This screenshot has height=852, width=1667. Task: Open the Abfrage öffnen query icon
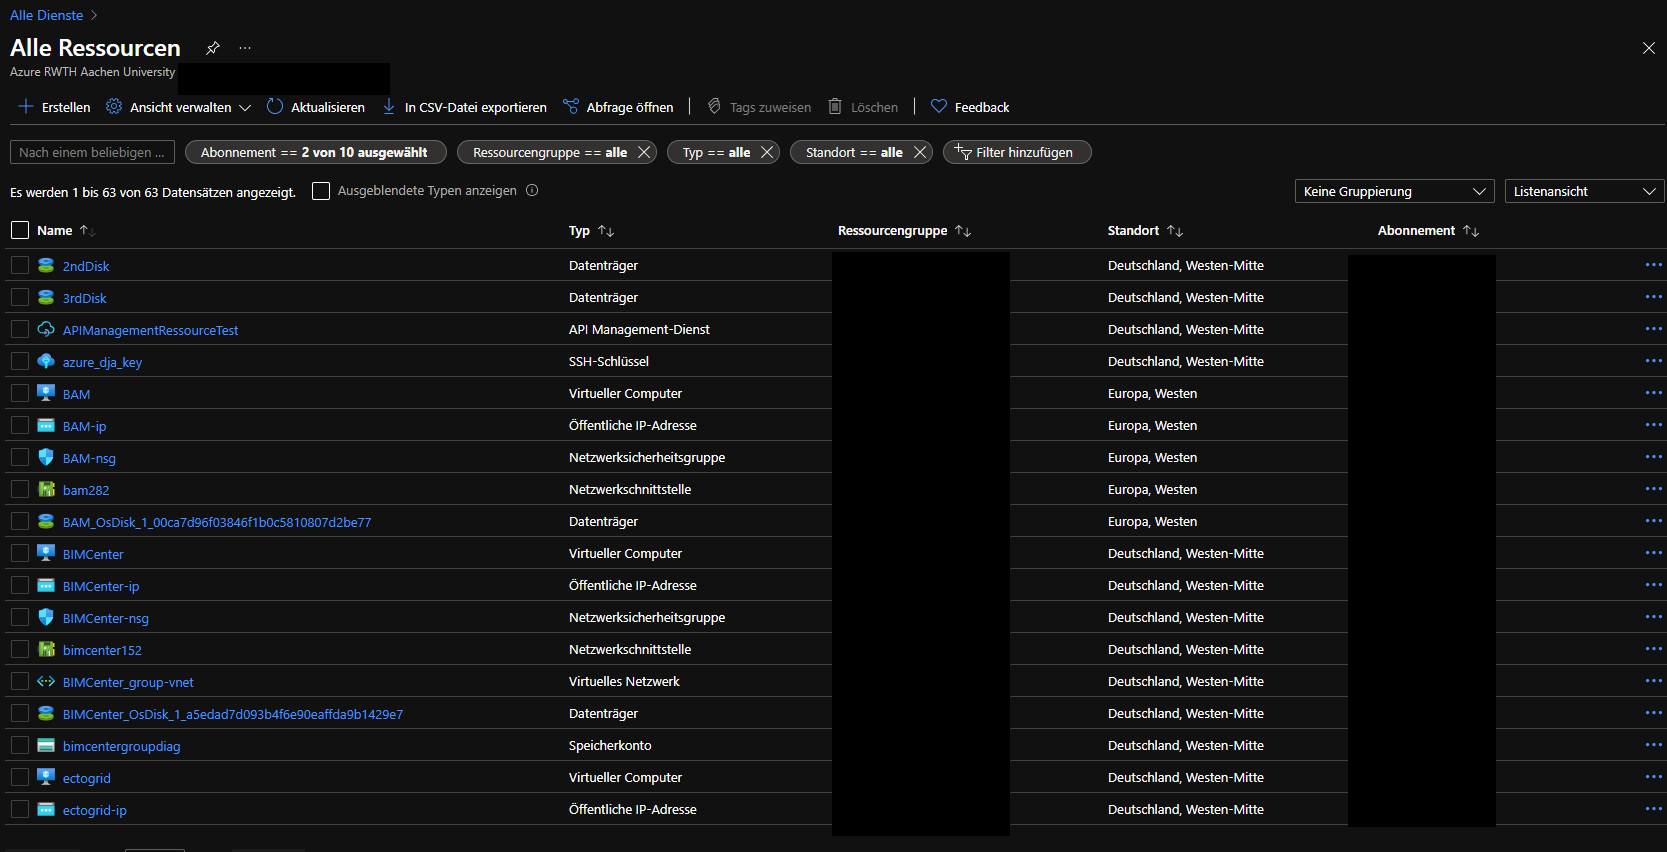click(571, 107)
